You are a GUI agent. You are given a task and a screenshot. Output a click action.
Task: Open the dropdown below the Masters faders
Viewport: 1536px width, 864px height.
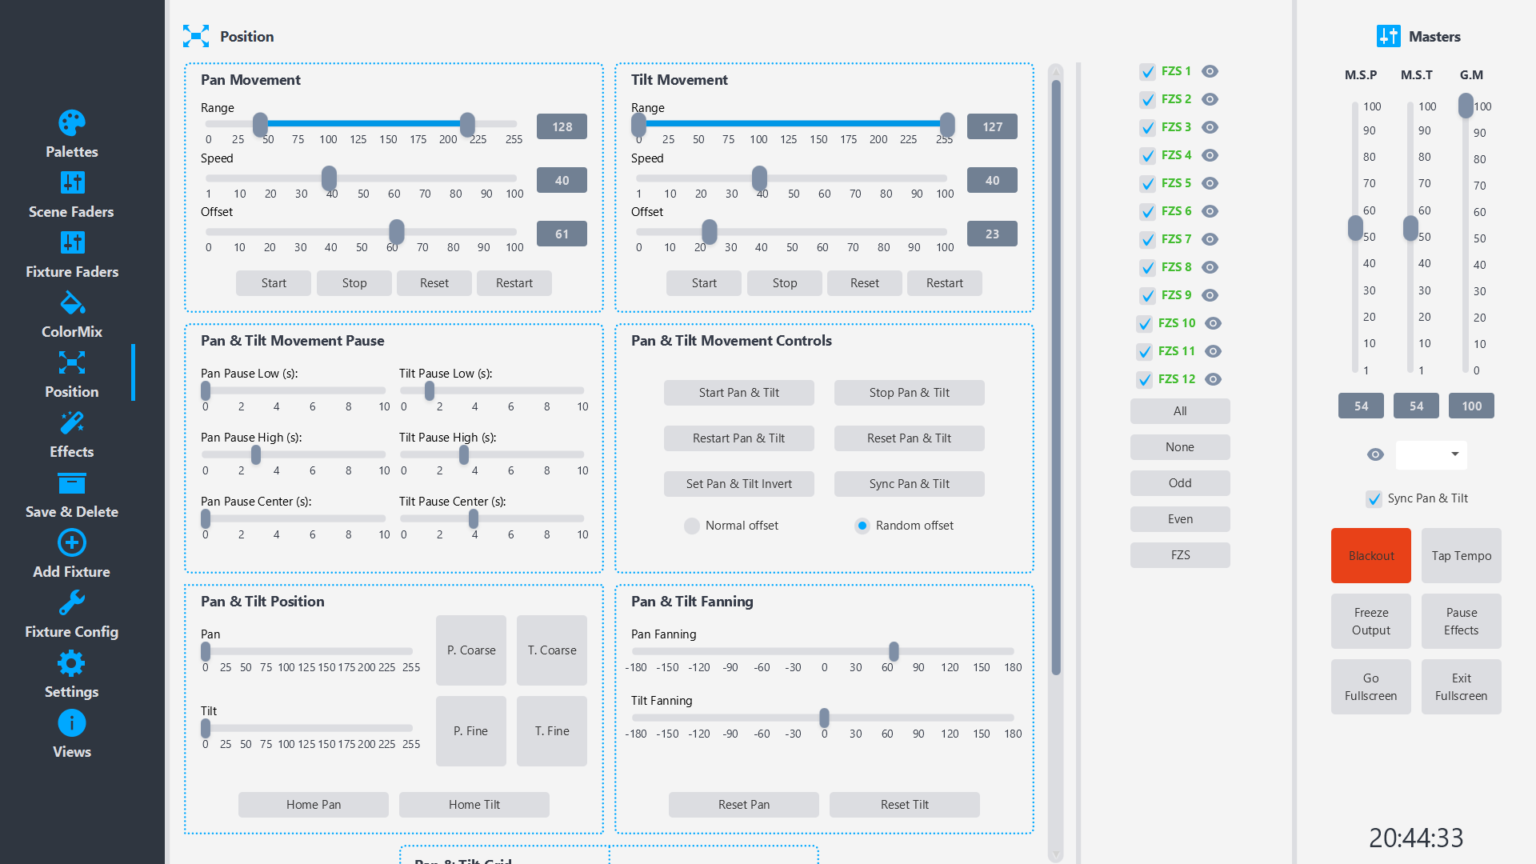tap(1431, 455)
